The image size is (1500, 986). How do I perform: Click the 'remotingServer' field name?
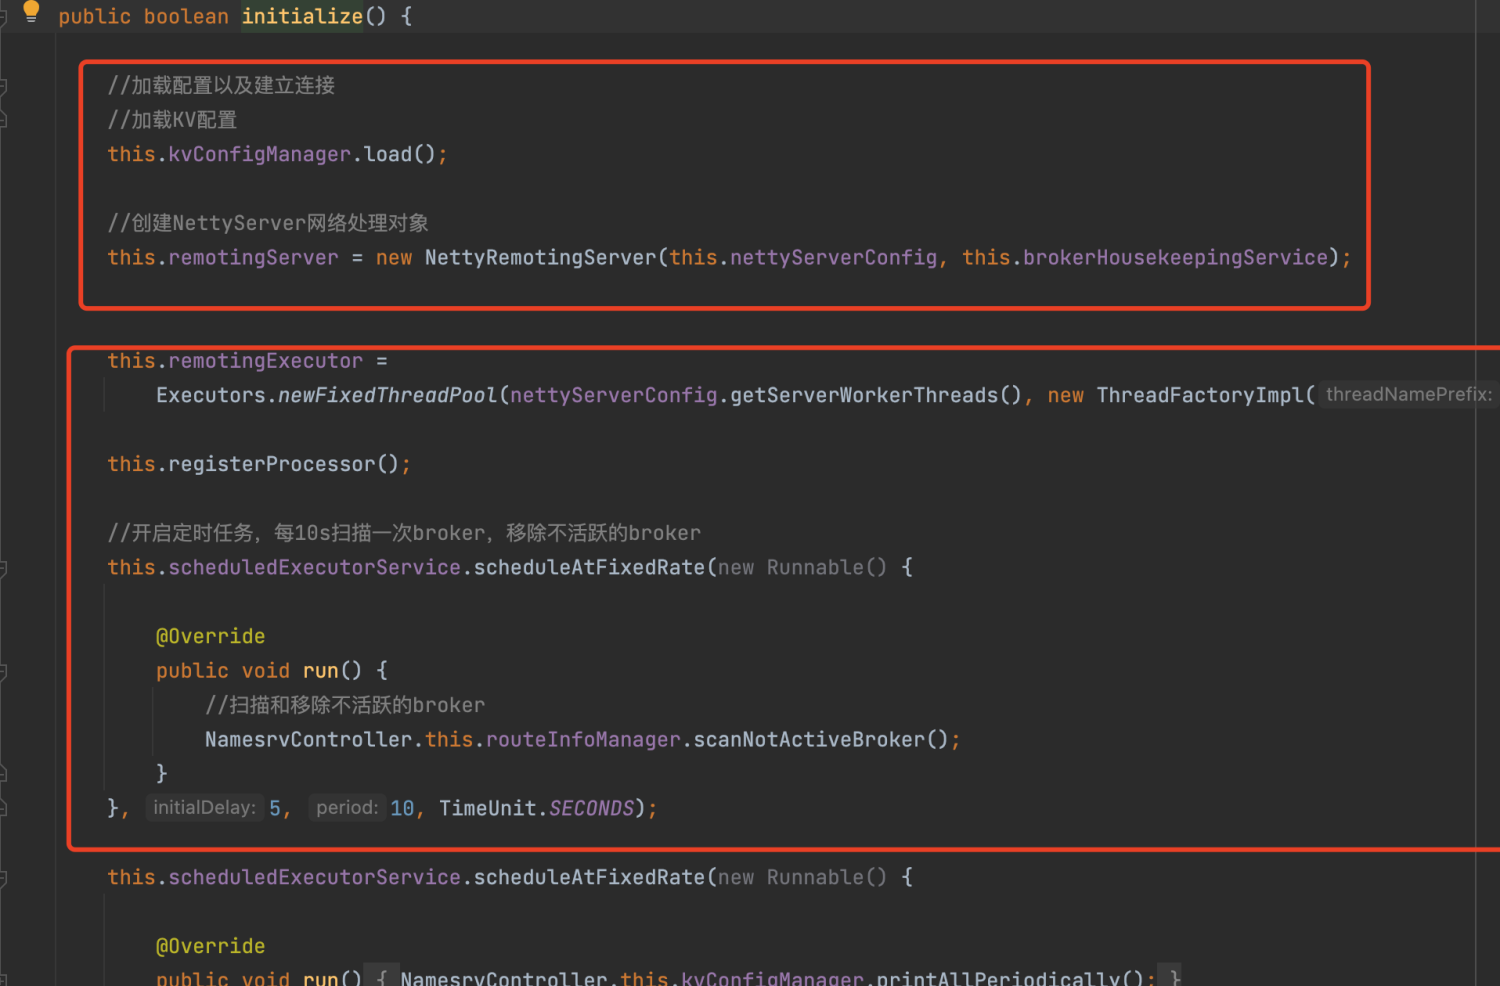253,257
